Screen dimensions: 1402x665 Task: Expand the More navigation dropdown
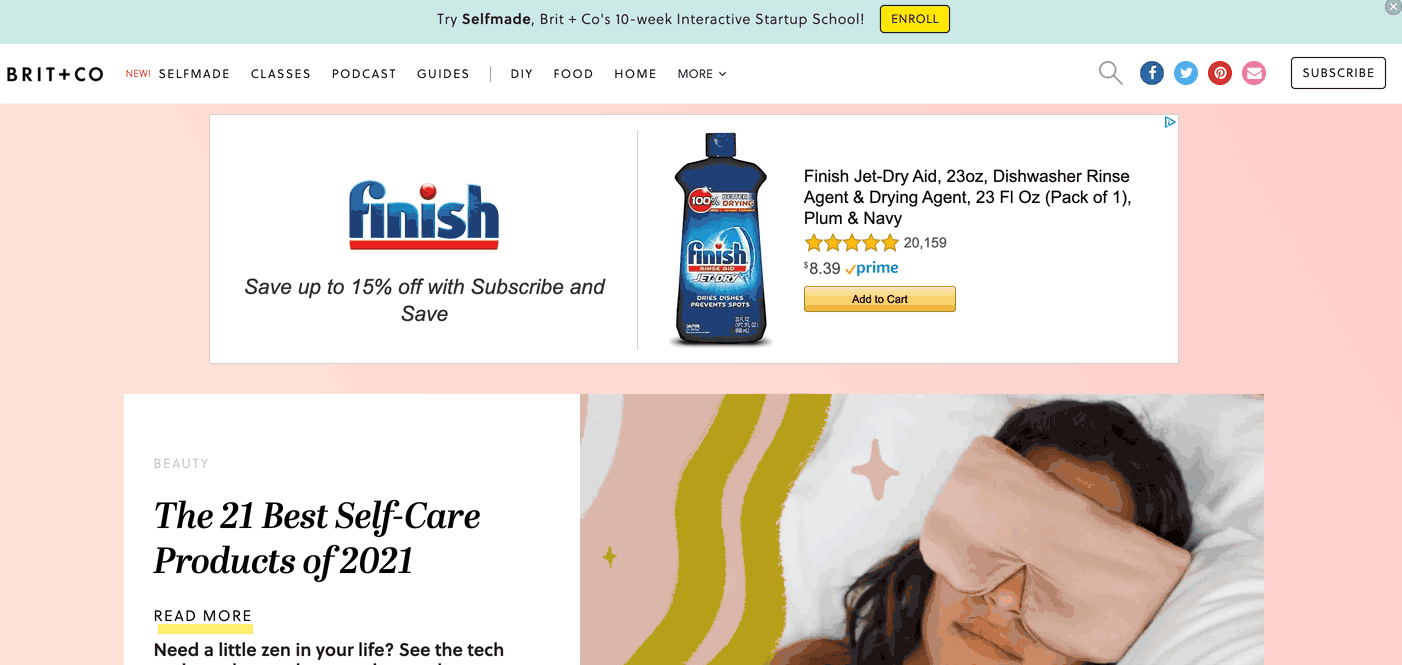pyautogui.click(x=702, y=74)
